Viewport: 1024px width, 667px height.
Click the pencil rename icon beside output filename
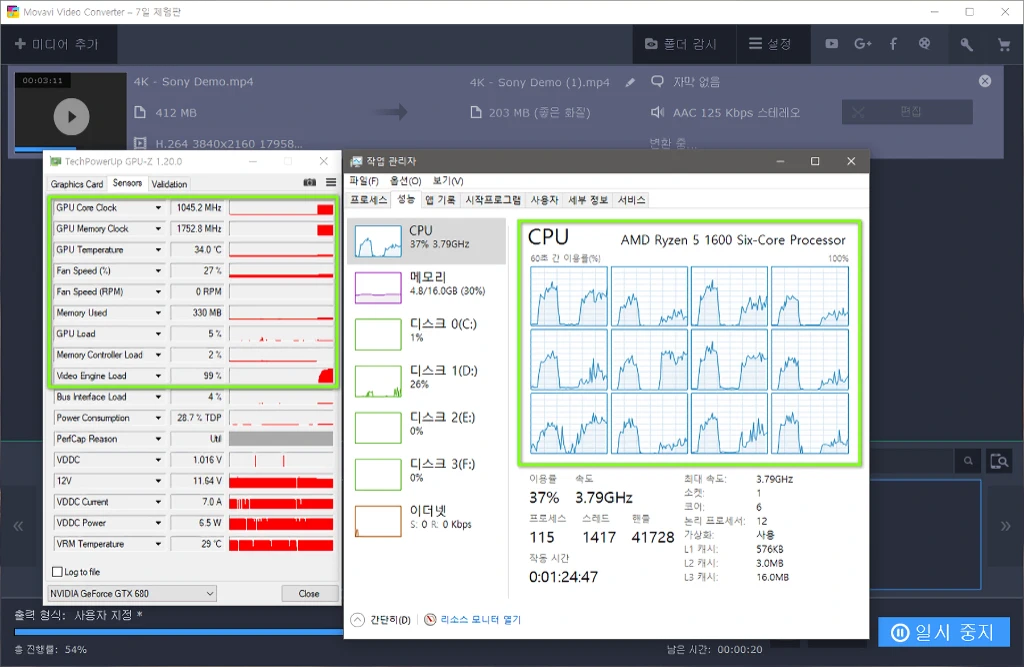click(630, 82)
